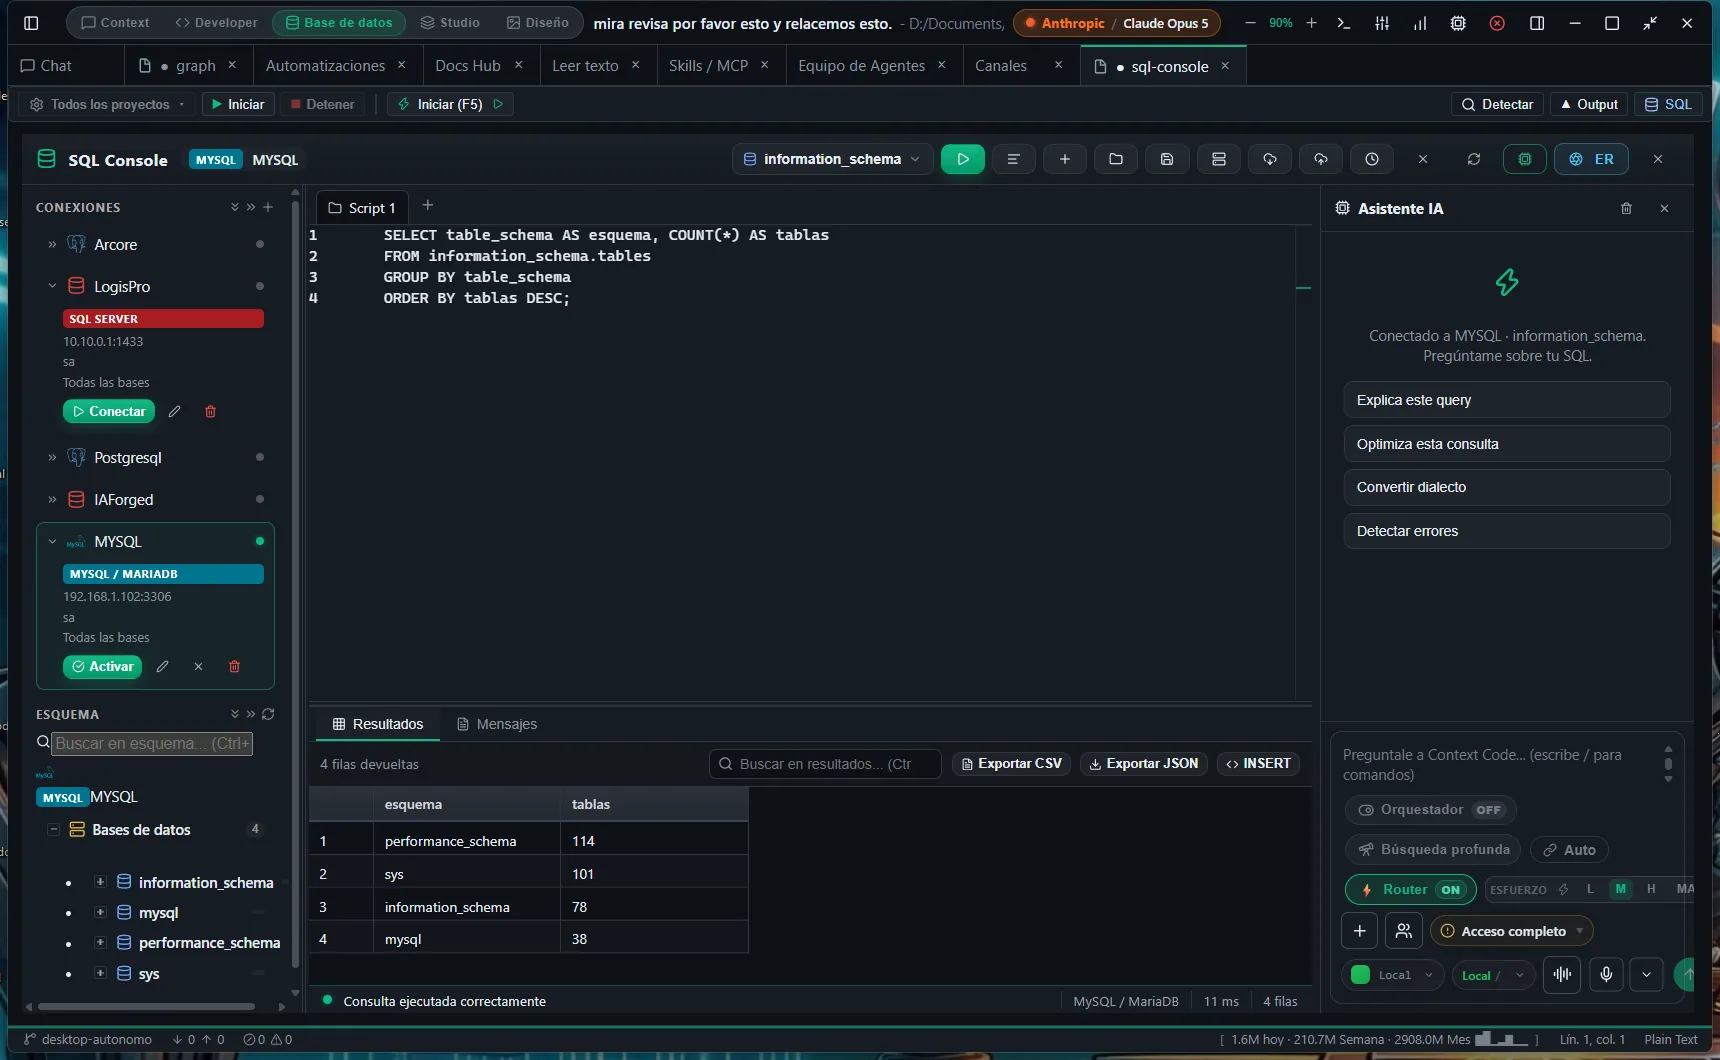Open query history clock icon
This screenshot has width=1720, height=1060.
(1372, 159)
